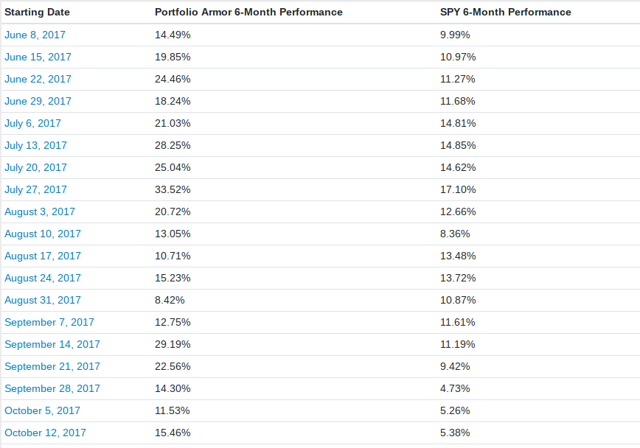Open the October 12, 2017 link
Image resolution: width=640 pixels, height=448 pixels.
(45, 432)
